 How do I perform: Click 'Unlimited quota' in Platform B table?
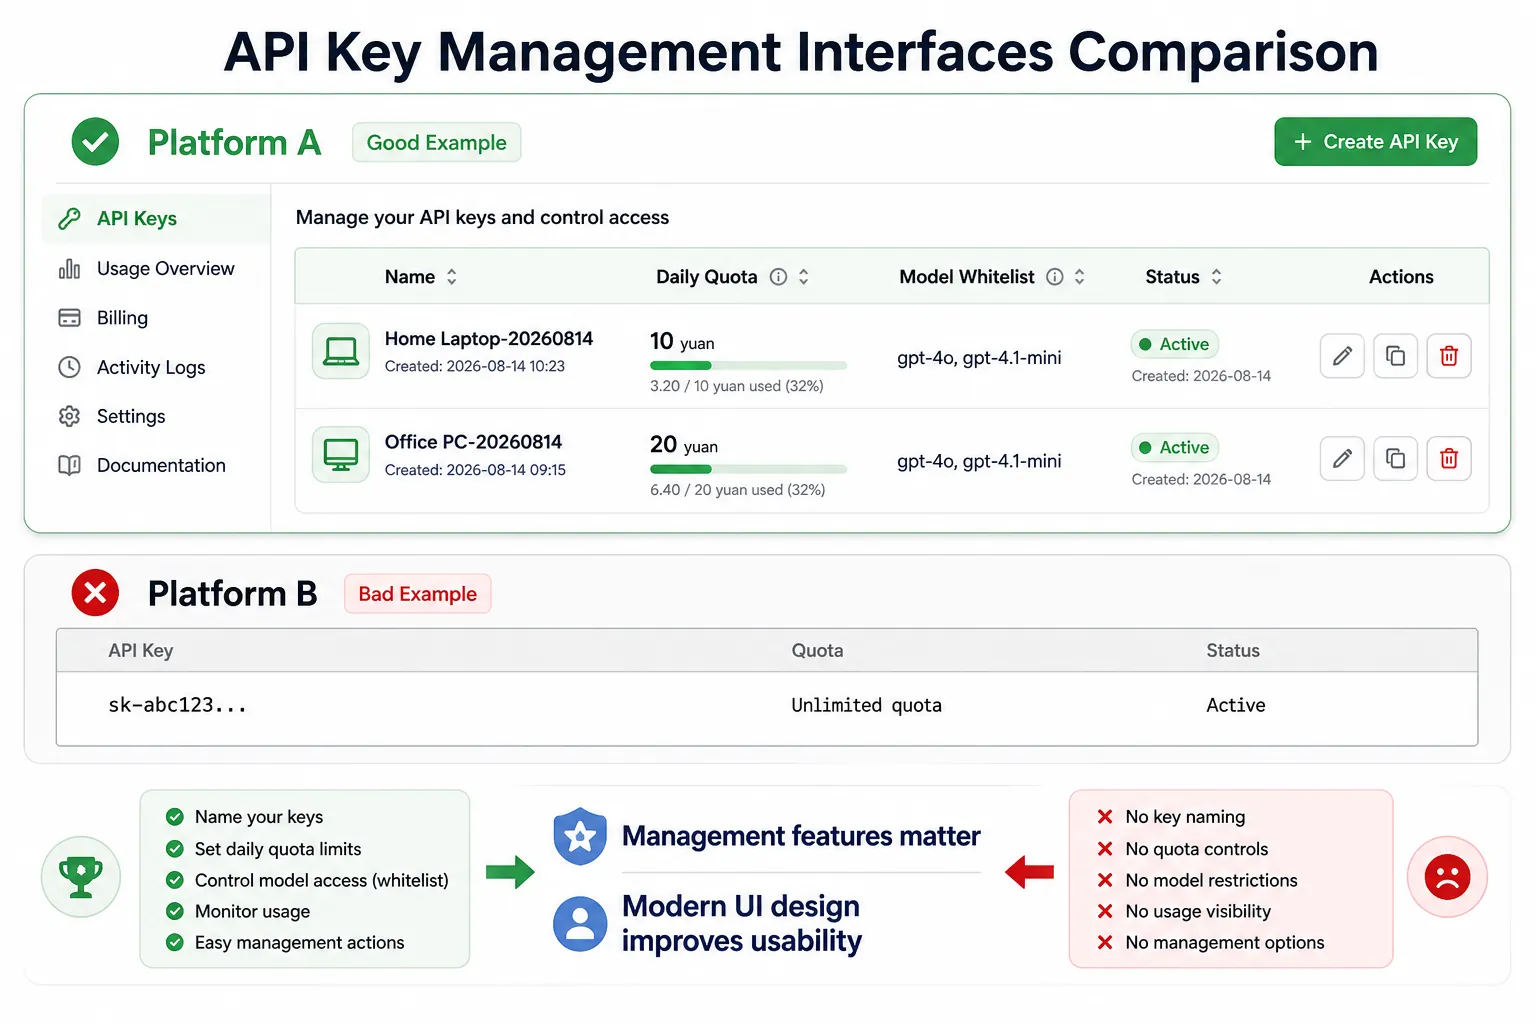tap(866, 705)
